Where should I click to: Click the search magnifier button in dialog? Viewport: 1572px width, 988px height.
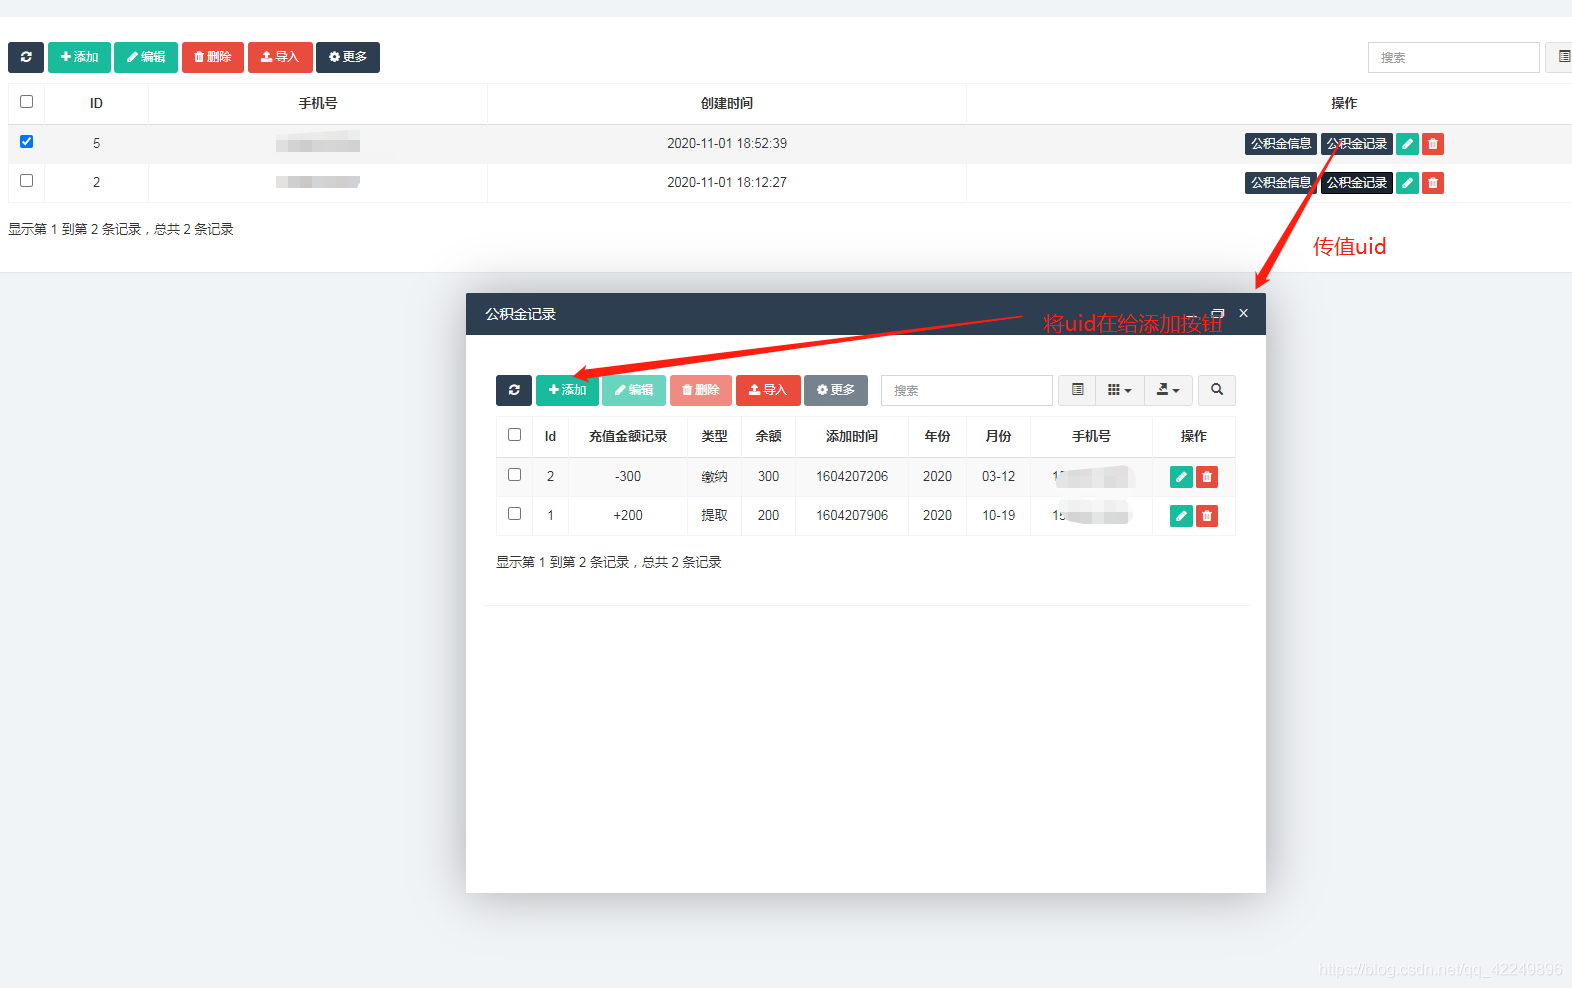1217,390
